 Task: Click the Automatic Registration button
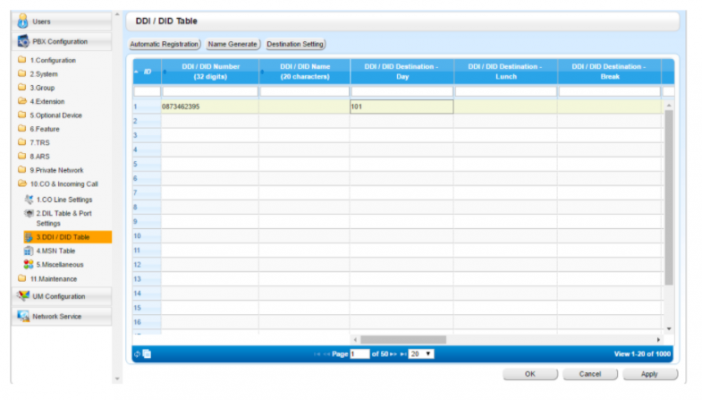(164, 44)
